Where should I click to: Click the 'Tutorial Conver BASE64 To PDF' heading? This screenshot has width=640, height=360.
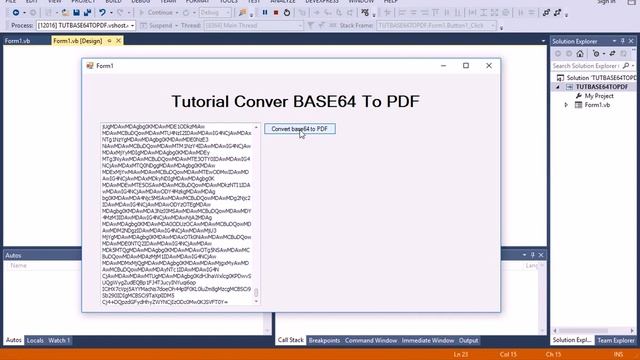pyautogui.click(x=295, y=102)
